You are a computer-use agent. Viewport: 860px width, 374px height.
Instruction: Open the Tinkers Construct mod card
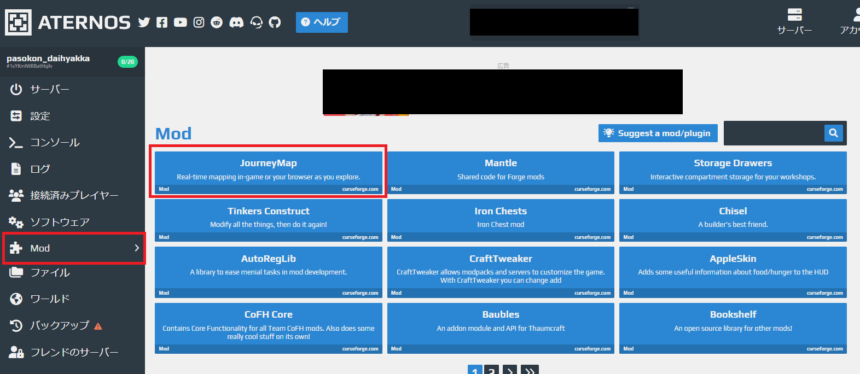[269, 220]
